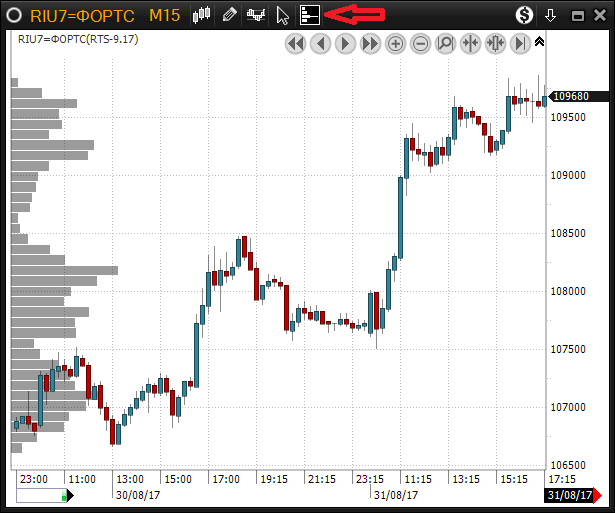Open the chart type candlestick icon
The image size is (615, 513).
[x=202, y=15]
